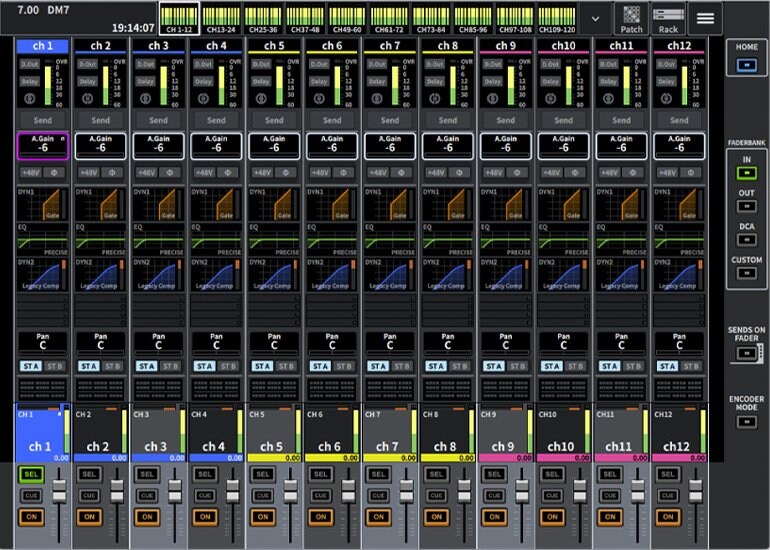Enable +48V phantom on ch 11
This screenshot has width=770, height=550.
pyautogui.click(x=609, y=172)
